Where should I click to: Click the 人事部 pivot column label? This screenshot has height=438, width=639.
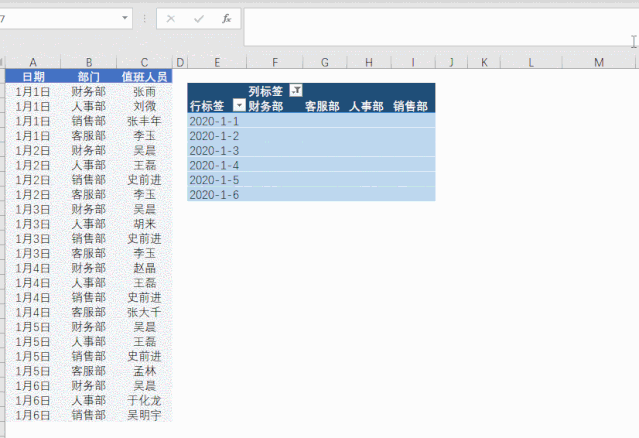pos(366,105)
